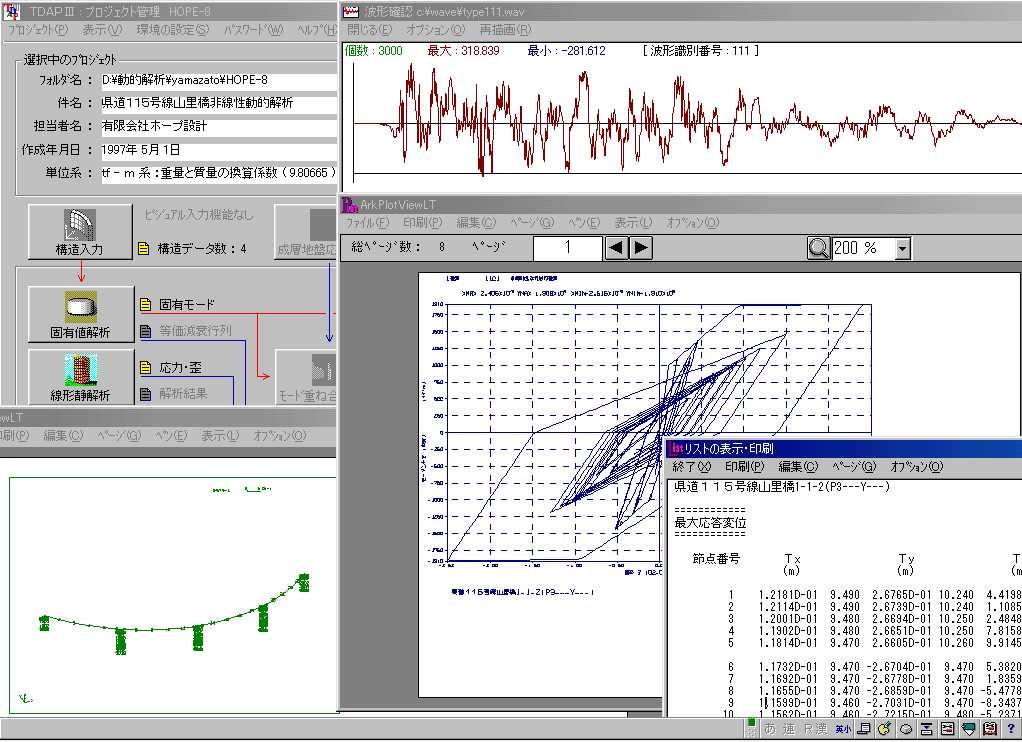Image resolution: width=1022 pixels, height=742 pixels.
Task: Click the 200 % zoom value field
Action: click(863, 248)
